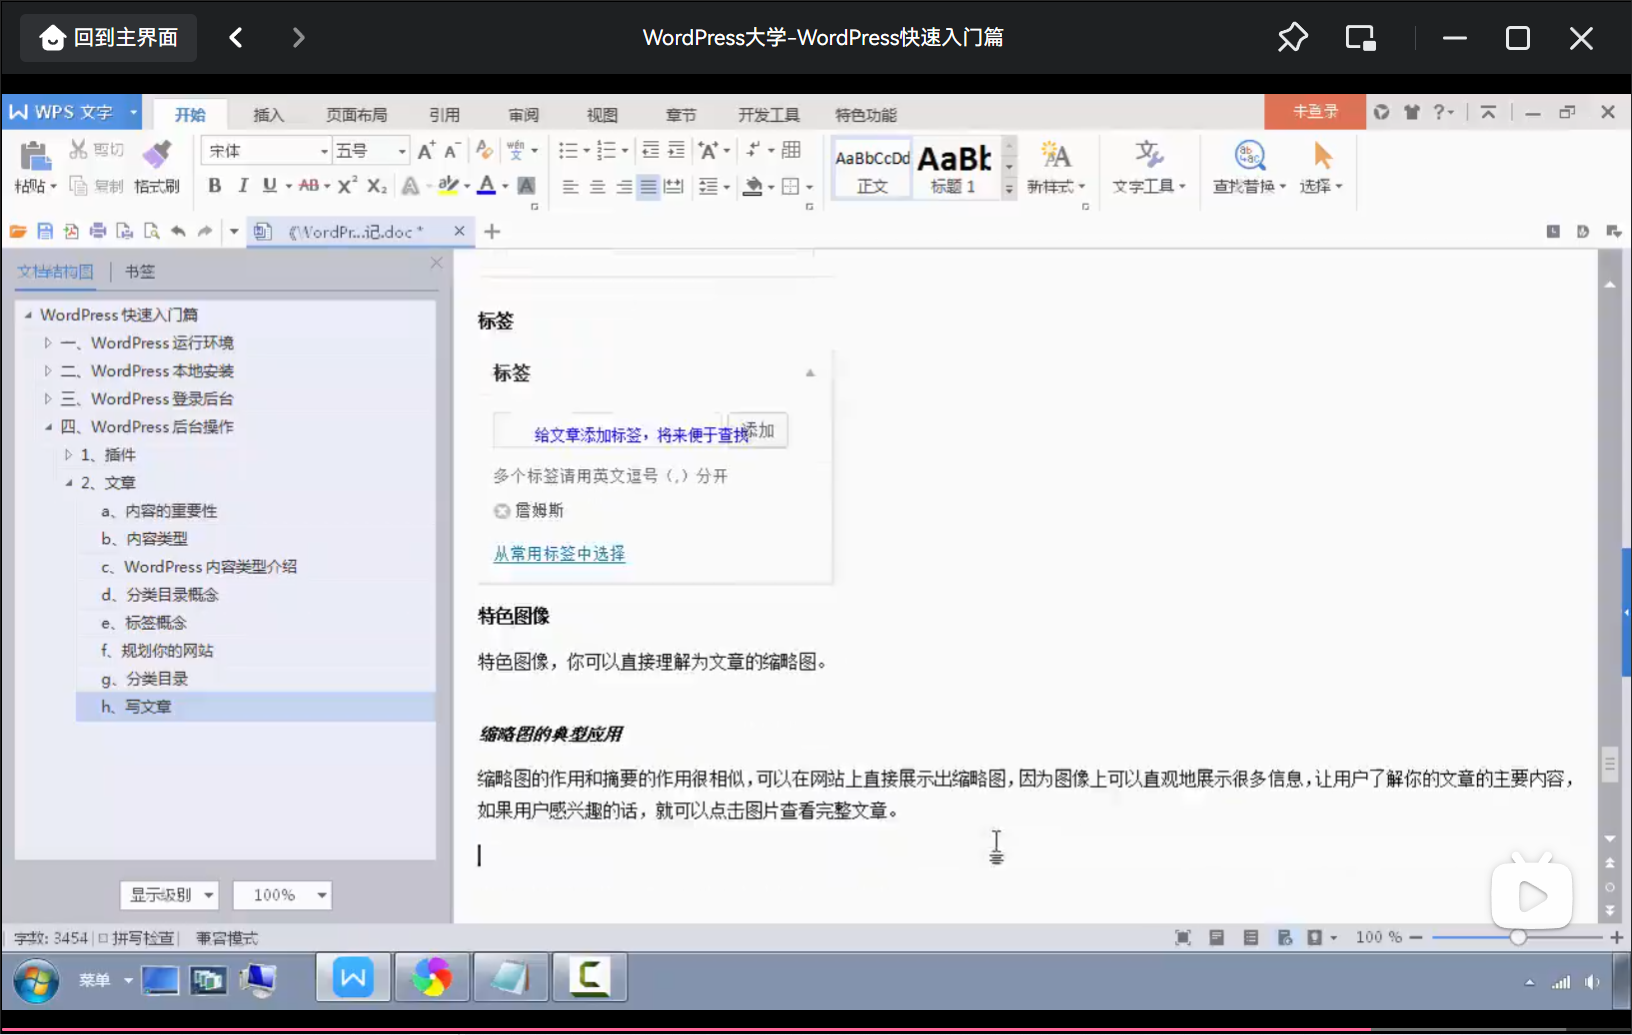Switch to the 插入 ribbon tab

coord(268,115)
